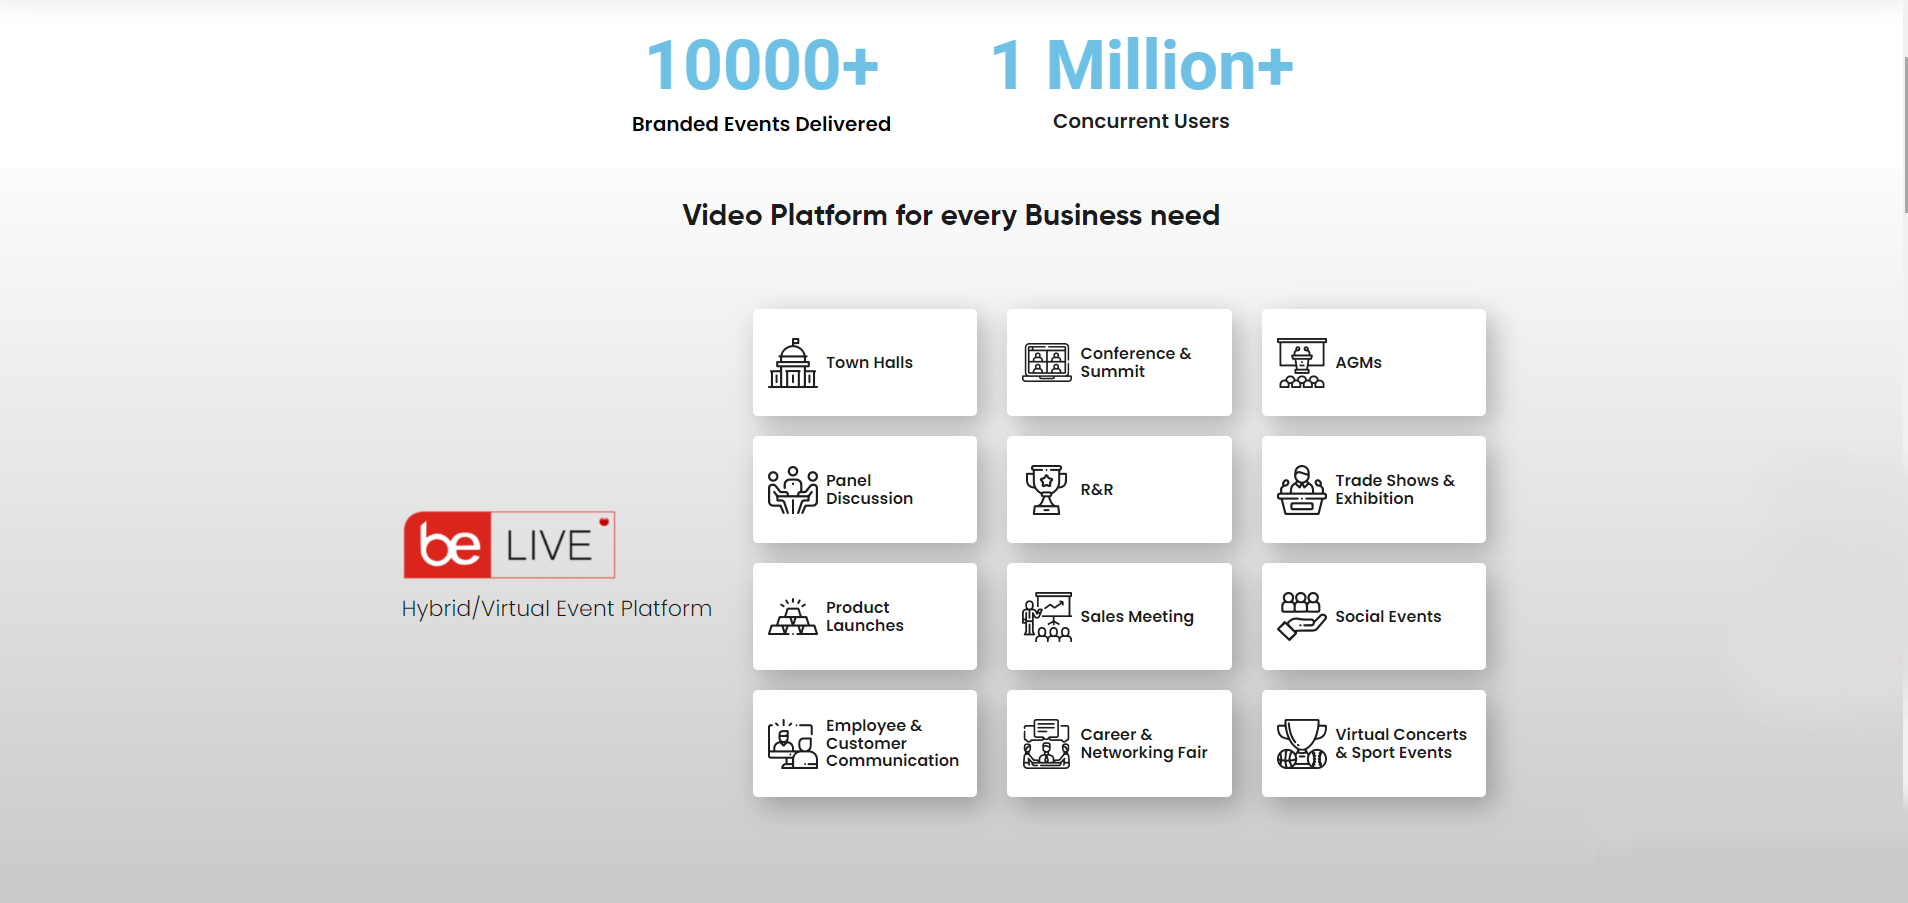Select the Conference & Summit label
Image resolution: width=1908 pixels, height=903 pixels.
1136,363
